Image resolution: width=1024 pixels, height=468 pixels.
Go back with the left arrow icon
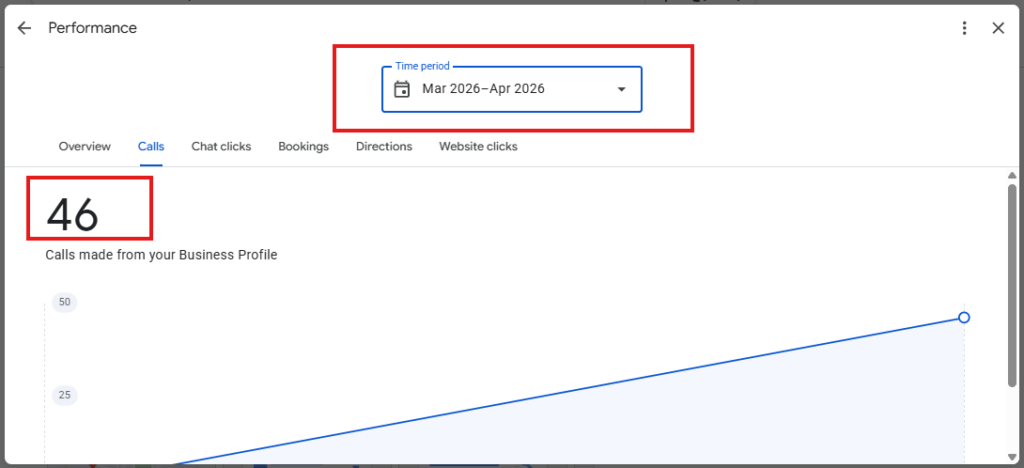24,28
